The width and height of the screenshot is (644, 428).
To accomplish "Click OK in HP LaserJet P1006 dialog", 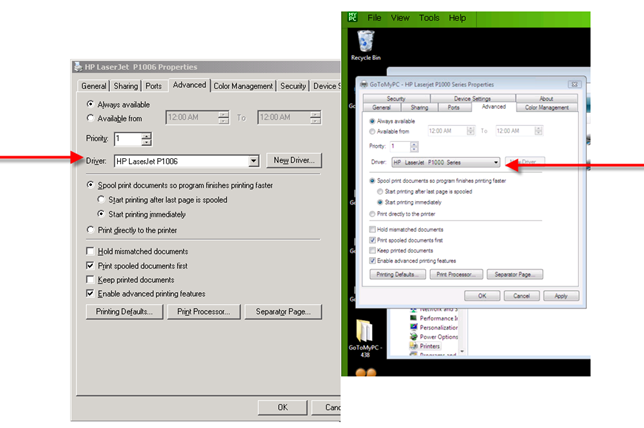I will [283, 407].
